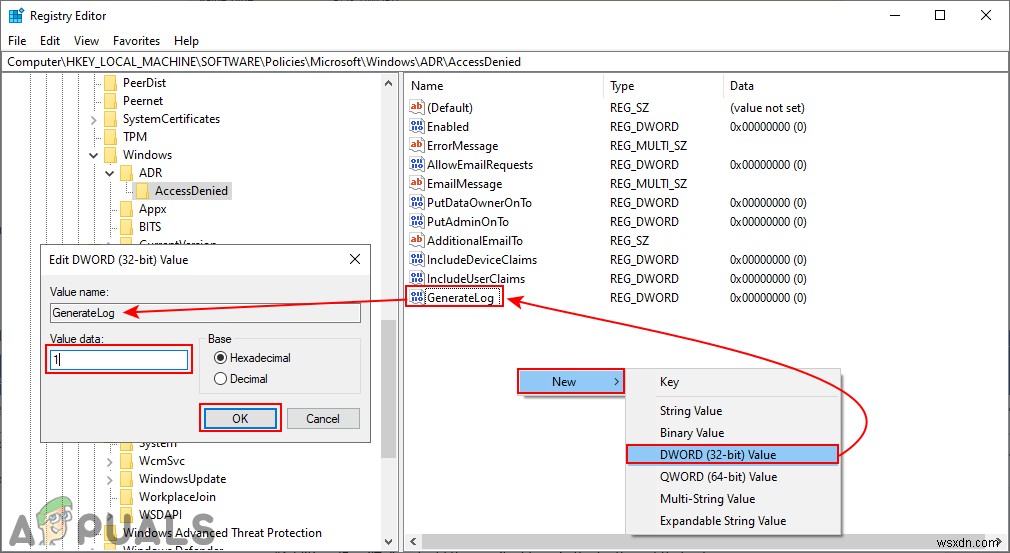Viewport: 1010px width, 553px height.
Task: Select the (Default) string value icon
Action: [x=417, y=108]
